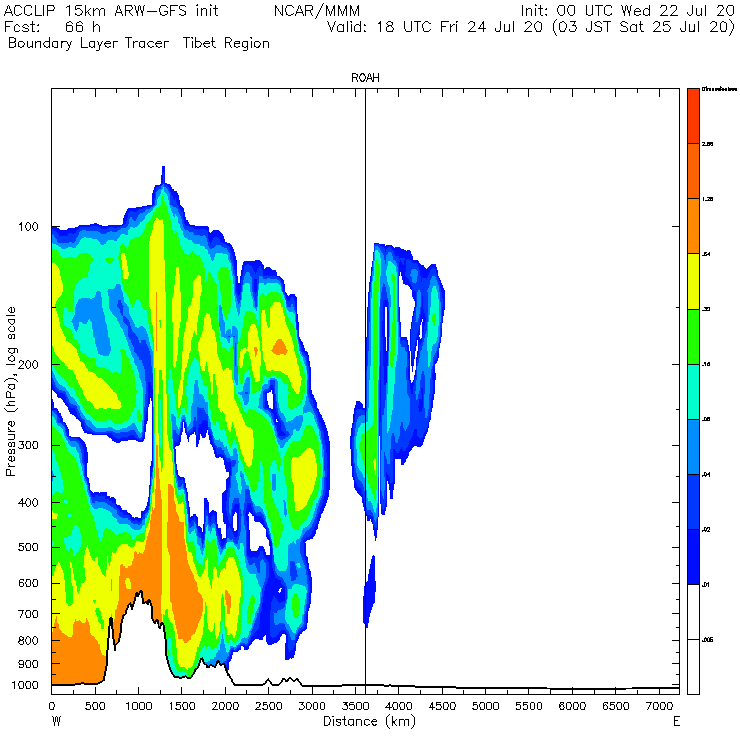Click the white bottom segment of the color bar
740x740 pixels.
pos(692,638)
